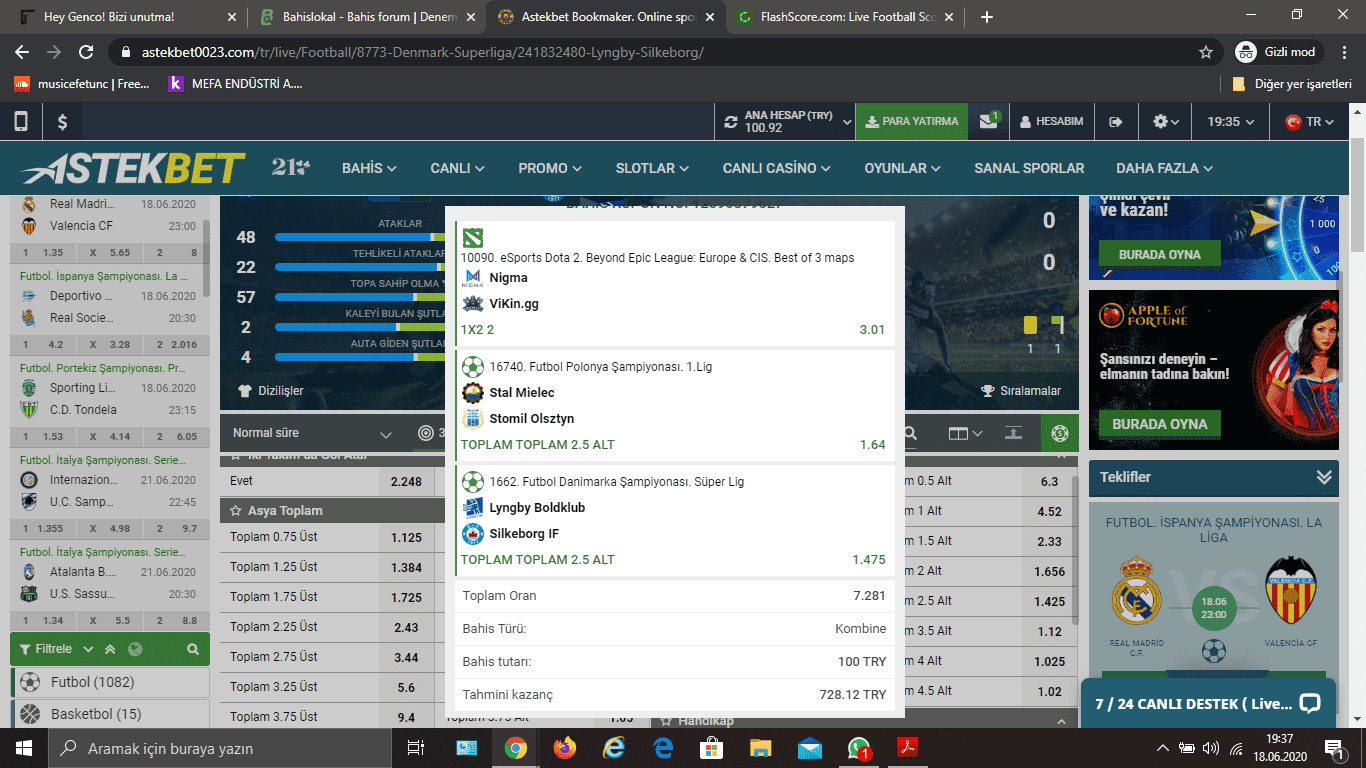Click the logout arrow icon
The height and width of the screenshot is (768, 1366).
tap(1116, 122)
